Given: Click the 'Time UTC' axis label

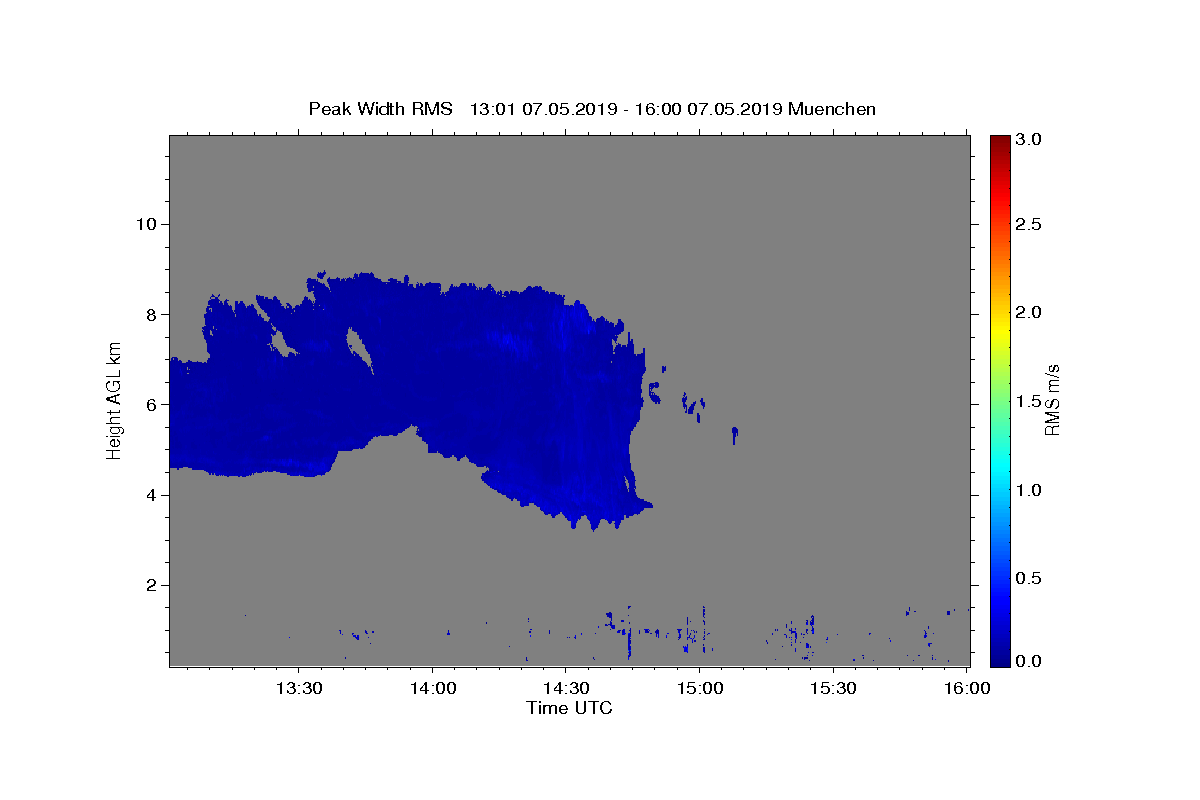Looking at the screenshot, I should (569, 708).
